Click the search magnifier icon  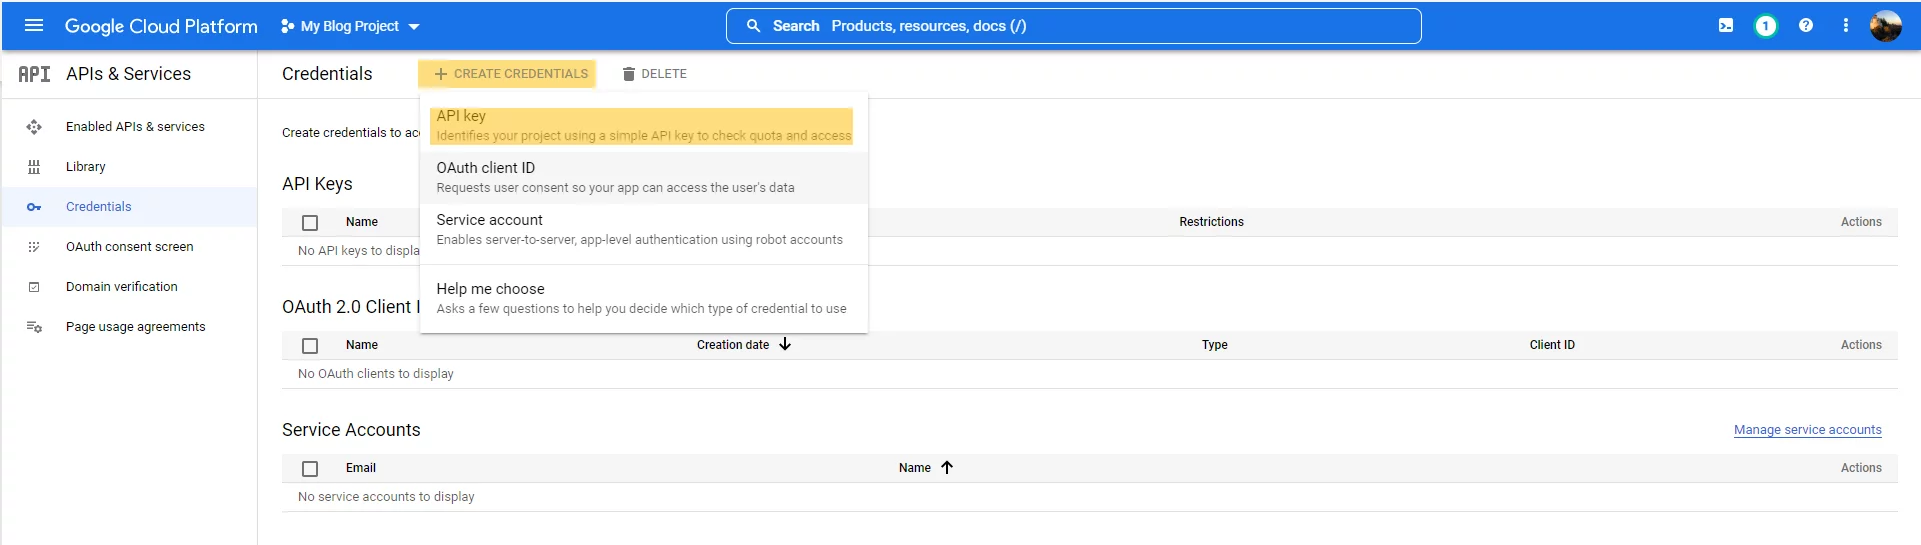[754, 26]
